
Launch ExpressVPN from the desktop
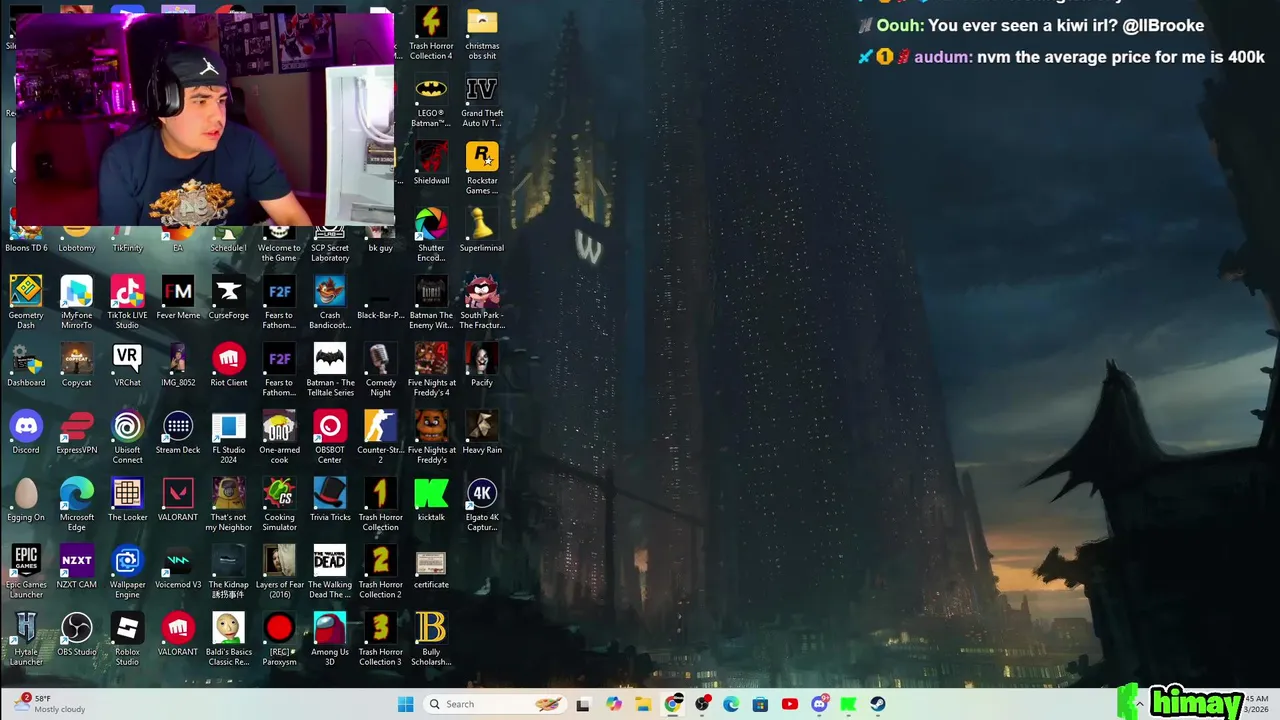click(77, 431)
